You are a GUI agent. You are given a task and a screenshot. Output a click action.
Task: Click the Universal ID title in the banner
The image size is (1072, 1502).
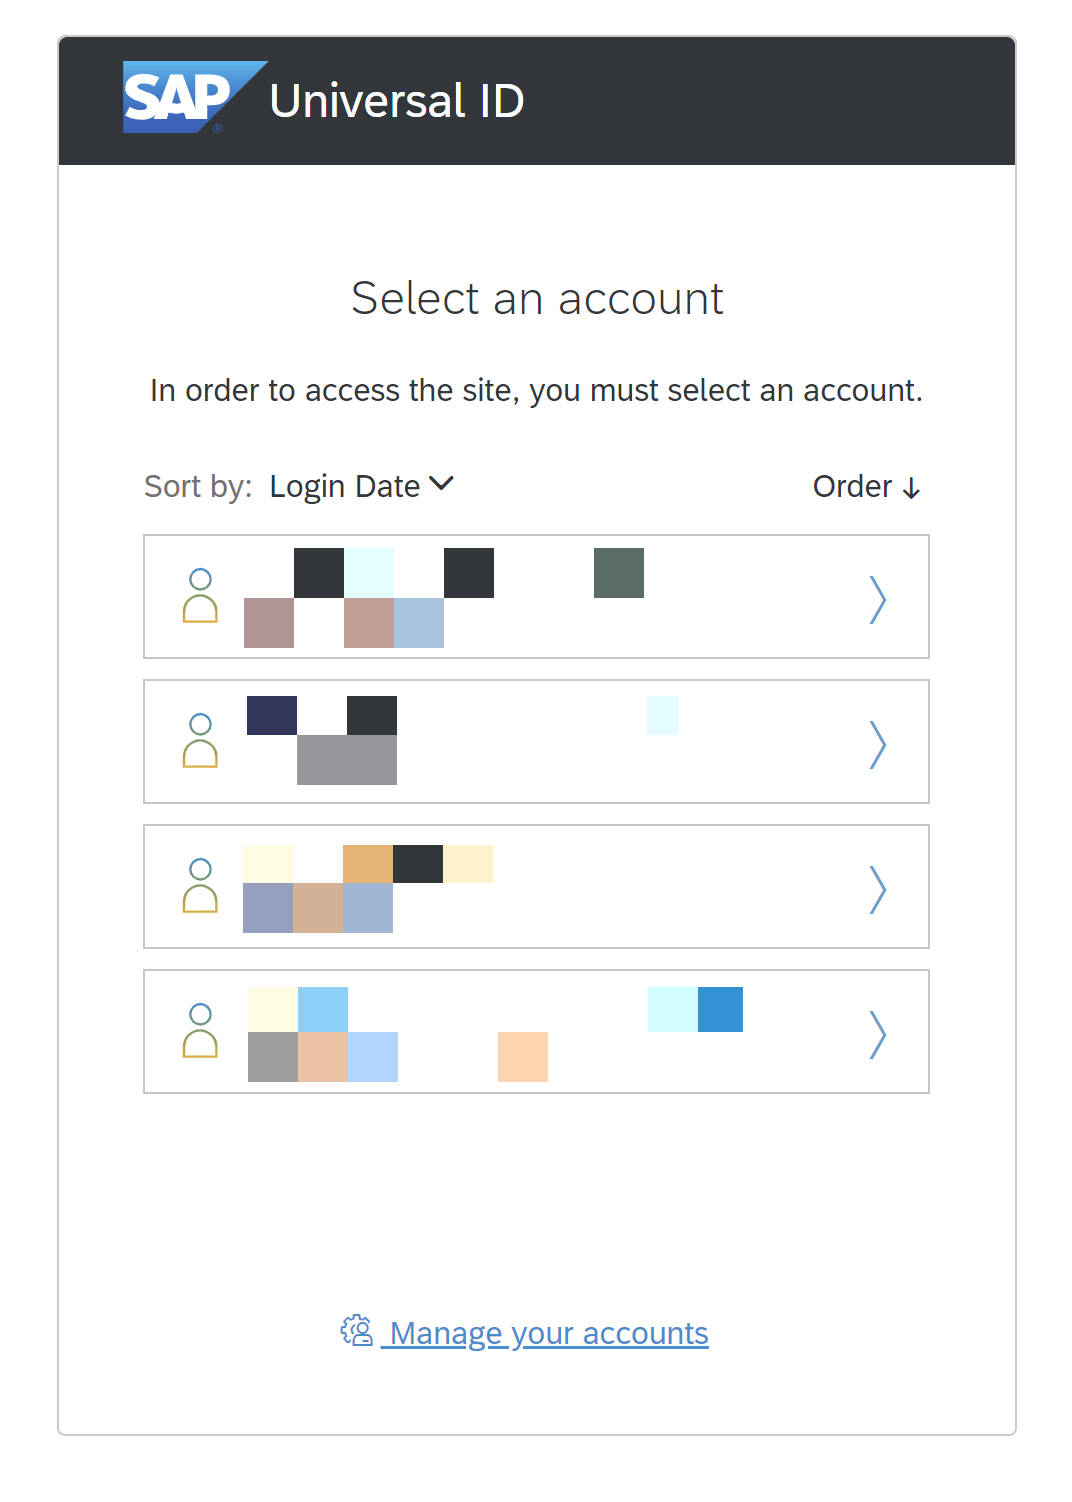pyautogui.click(x=397, y=99)
